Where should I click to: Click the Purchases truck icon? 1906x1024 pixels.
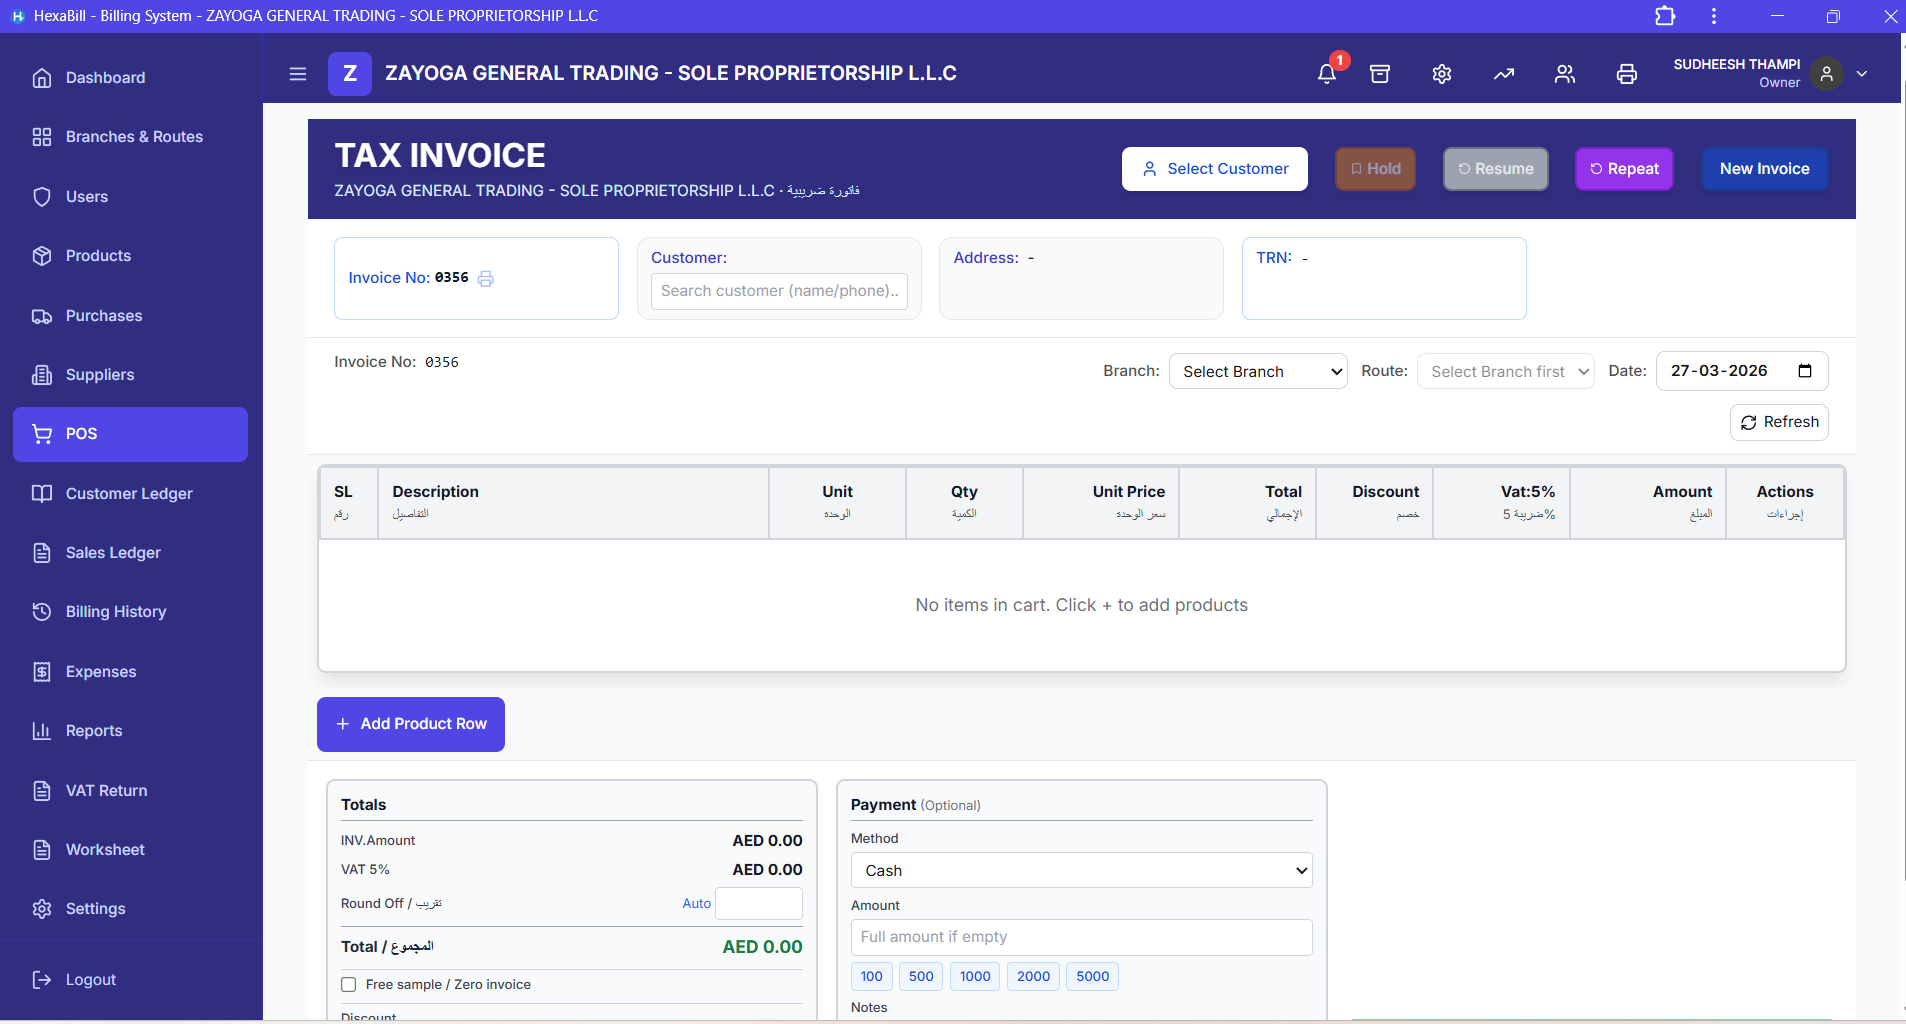pyautogui.click(x=42, y=316)
